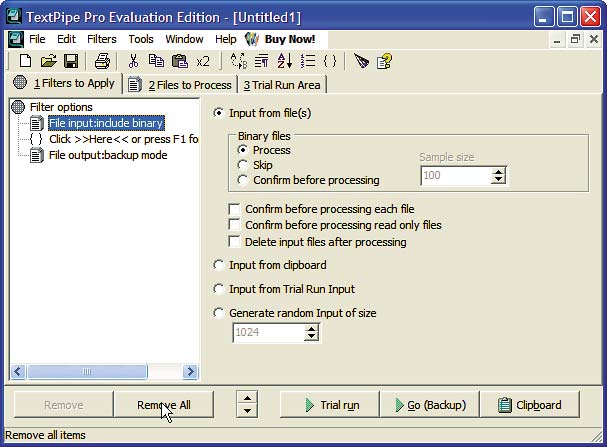Select Generate random Input of size
The width and height of the screenshot is (607, 447).
[219, 313]
